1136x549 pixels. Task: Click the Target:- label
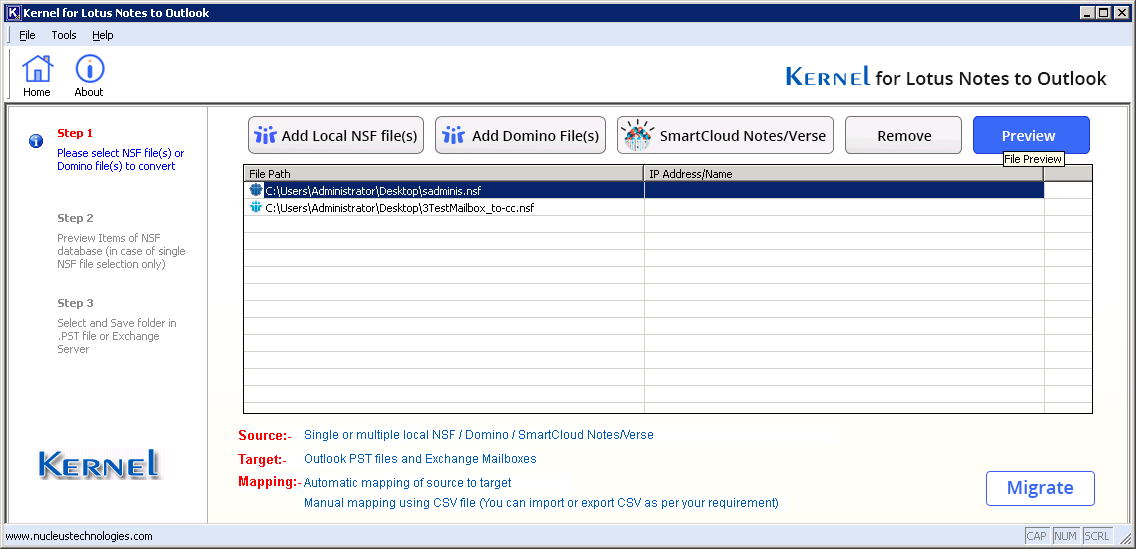click(262, 459)
